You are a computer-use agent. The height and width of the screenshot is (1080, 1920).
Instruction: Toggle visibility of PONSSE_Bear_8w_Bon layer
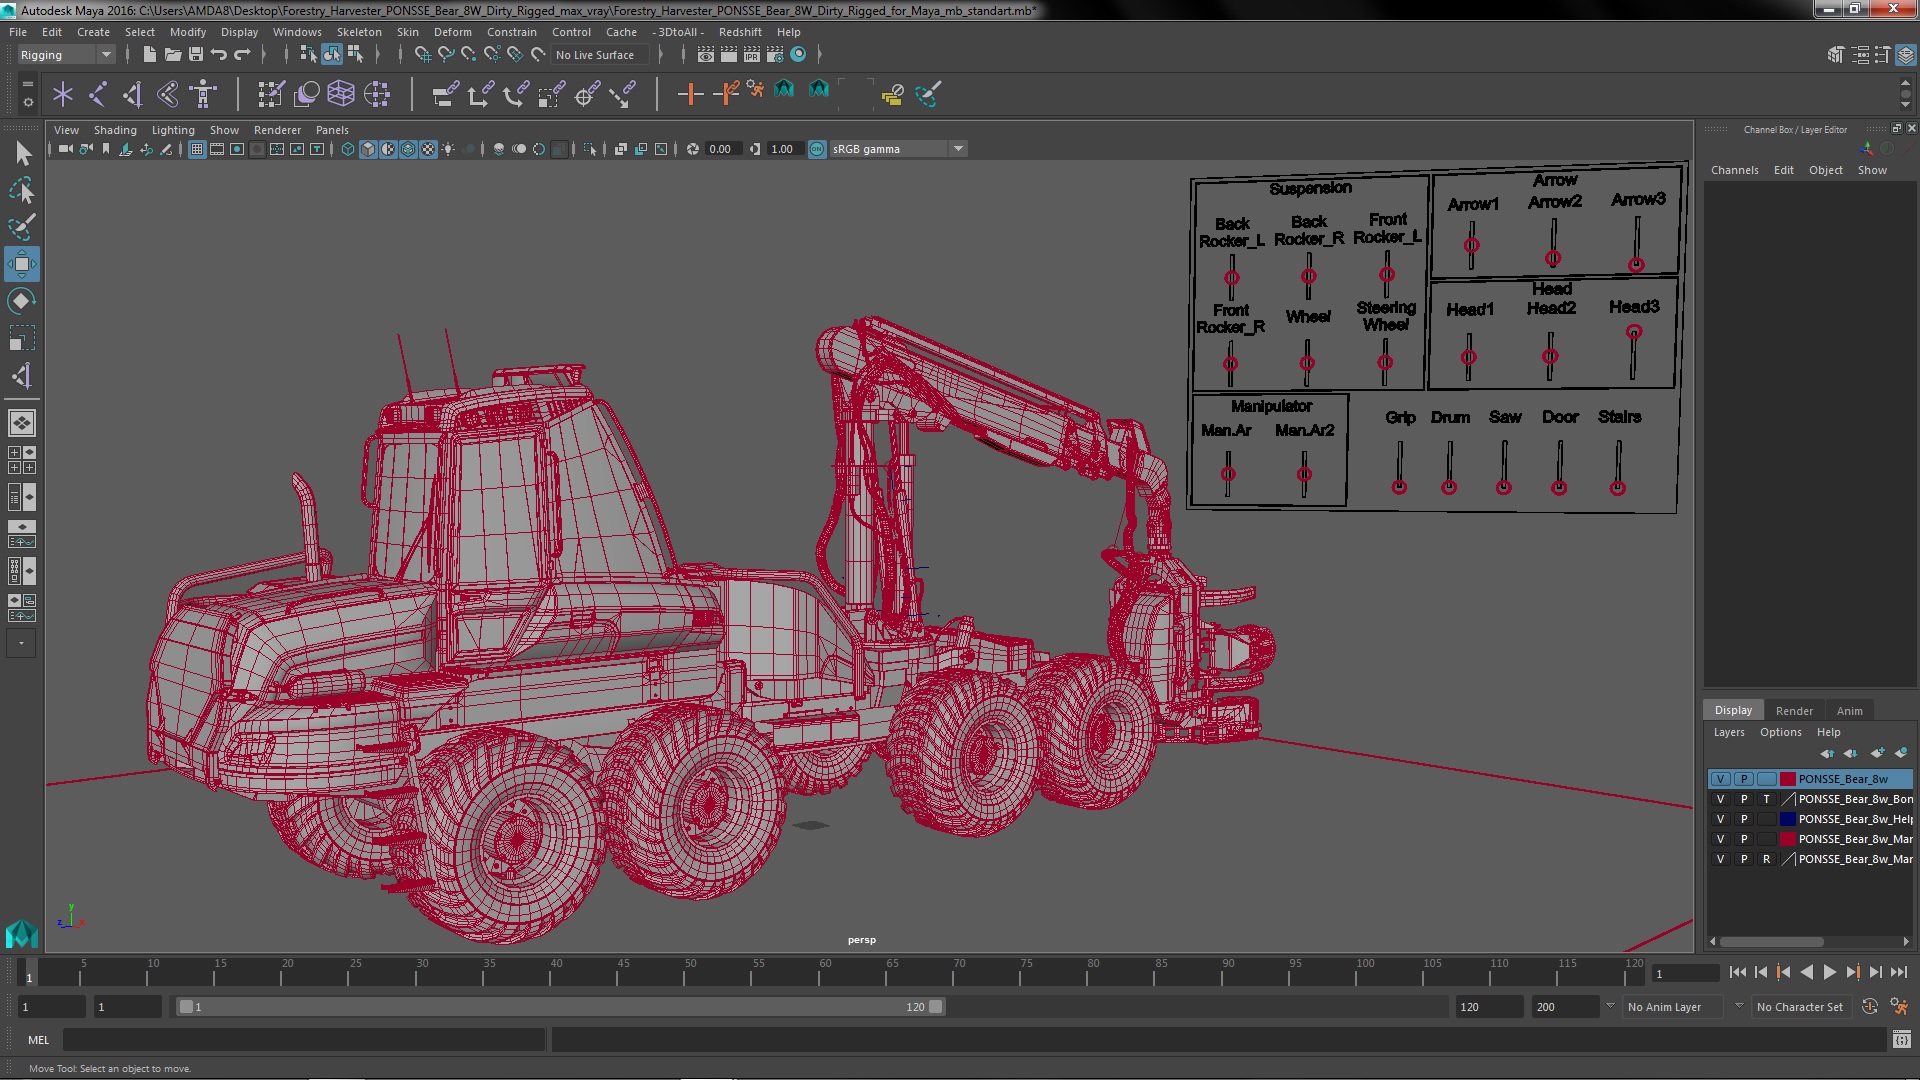(x=1720, y=799)
